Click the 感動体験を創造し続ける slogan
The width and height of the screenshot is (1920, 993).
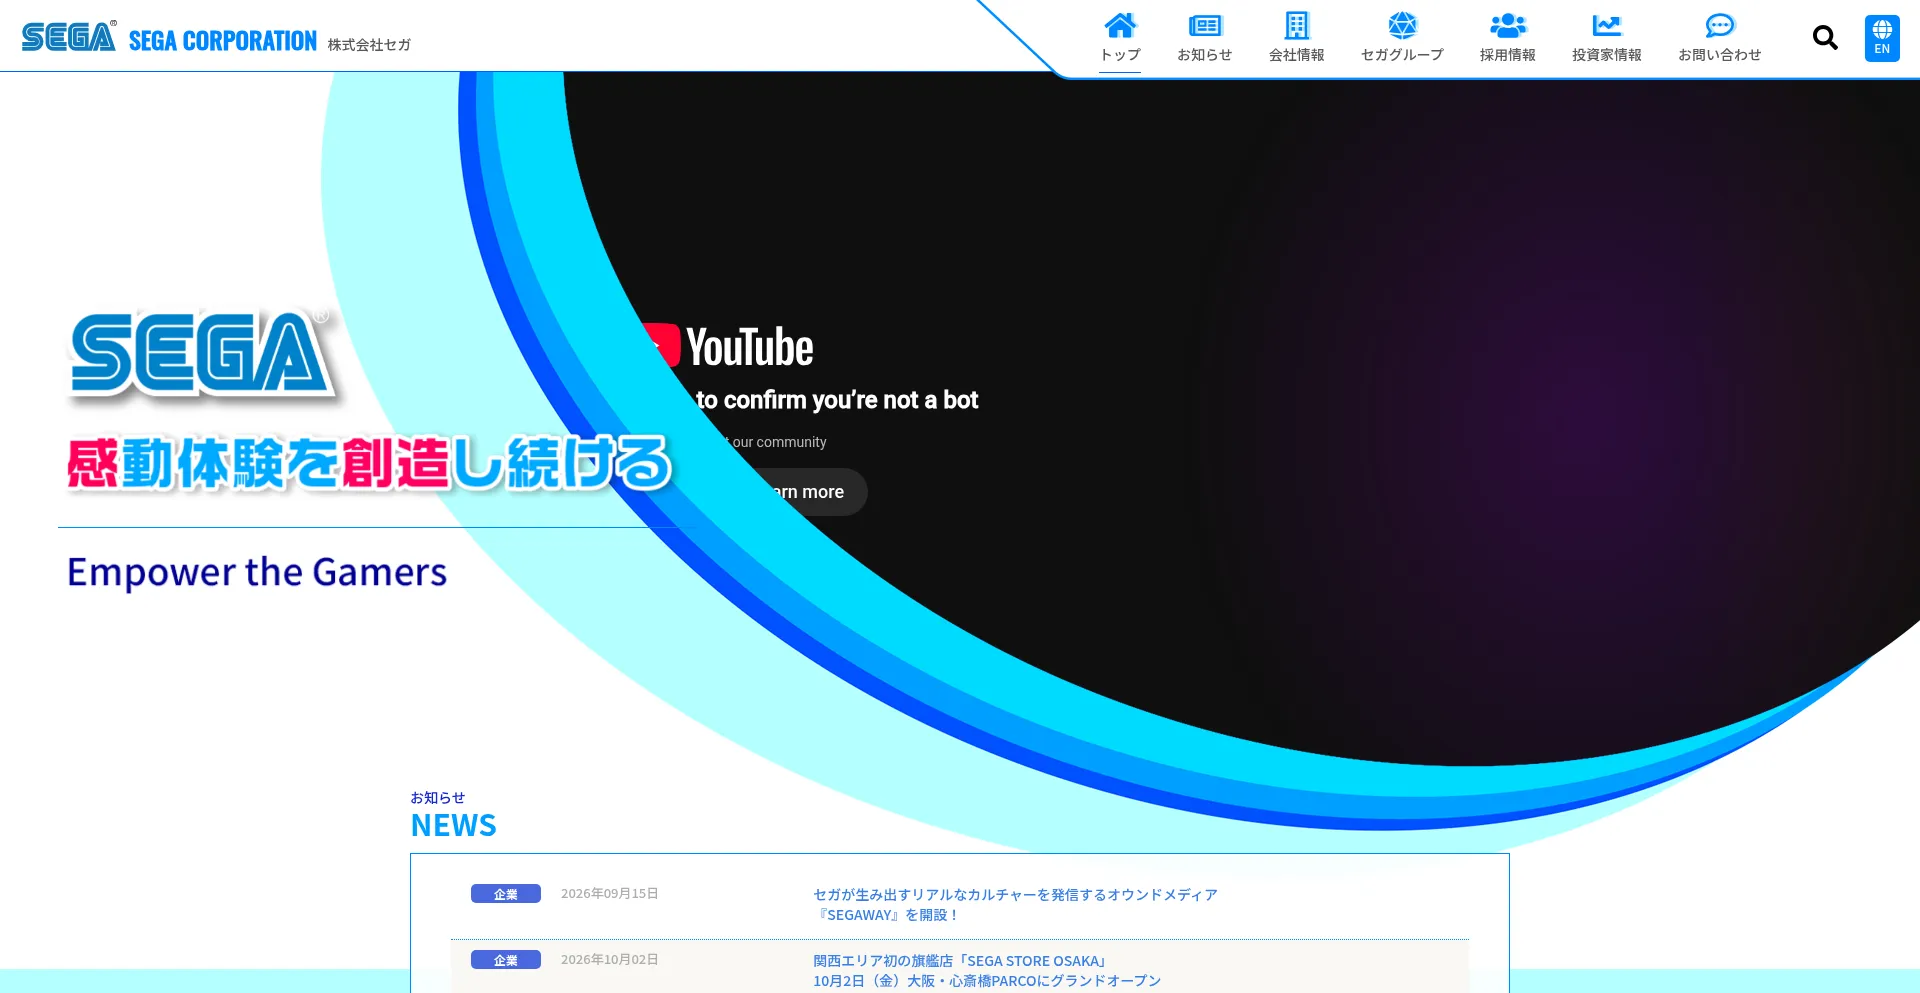point(369,463)
